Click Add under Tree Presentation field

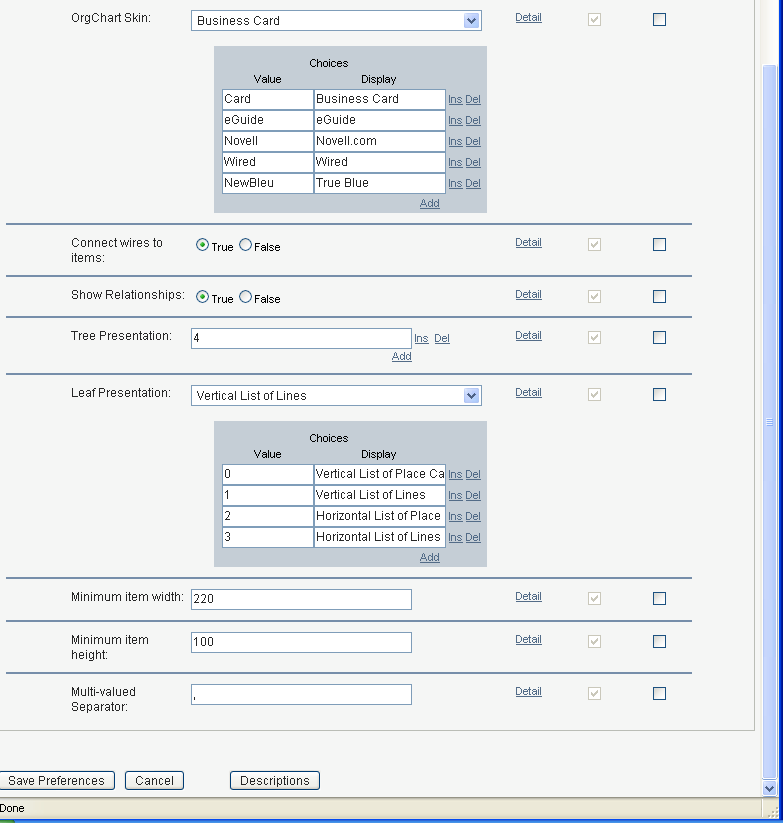tap(401, 356)
